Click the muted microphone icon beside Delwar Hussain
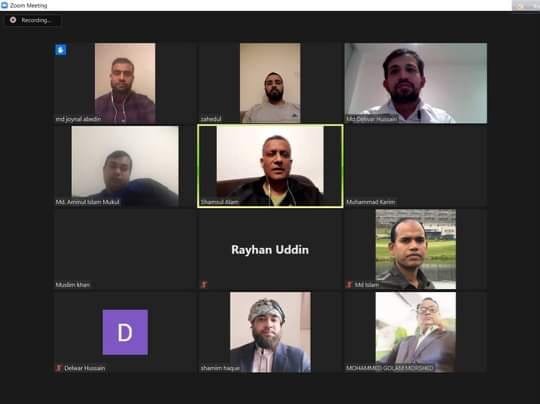The image size is (540, 404). point(59,368)
